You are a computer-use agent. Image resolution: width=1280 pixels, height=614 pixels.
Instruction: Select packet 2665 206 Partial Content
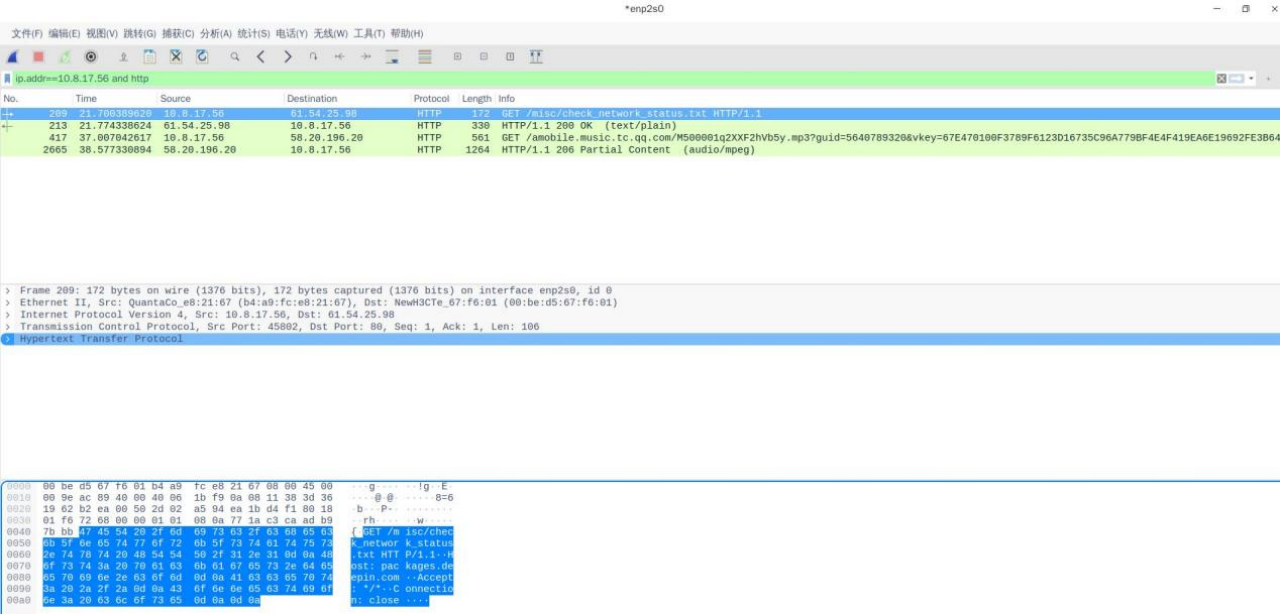(640, 150)
